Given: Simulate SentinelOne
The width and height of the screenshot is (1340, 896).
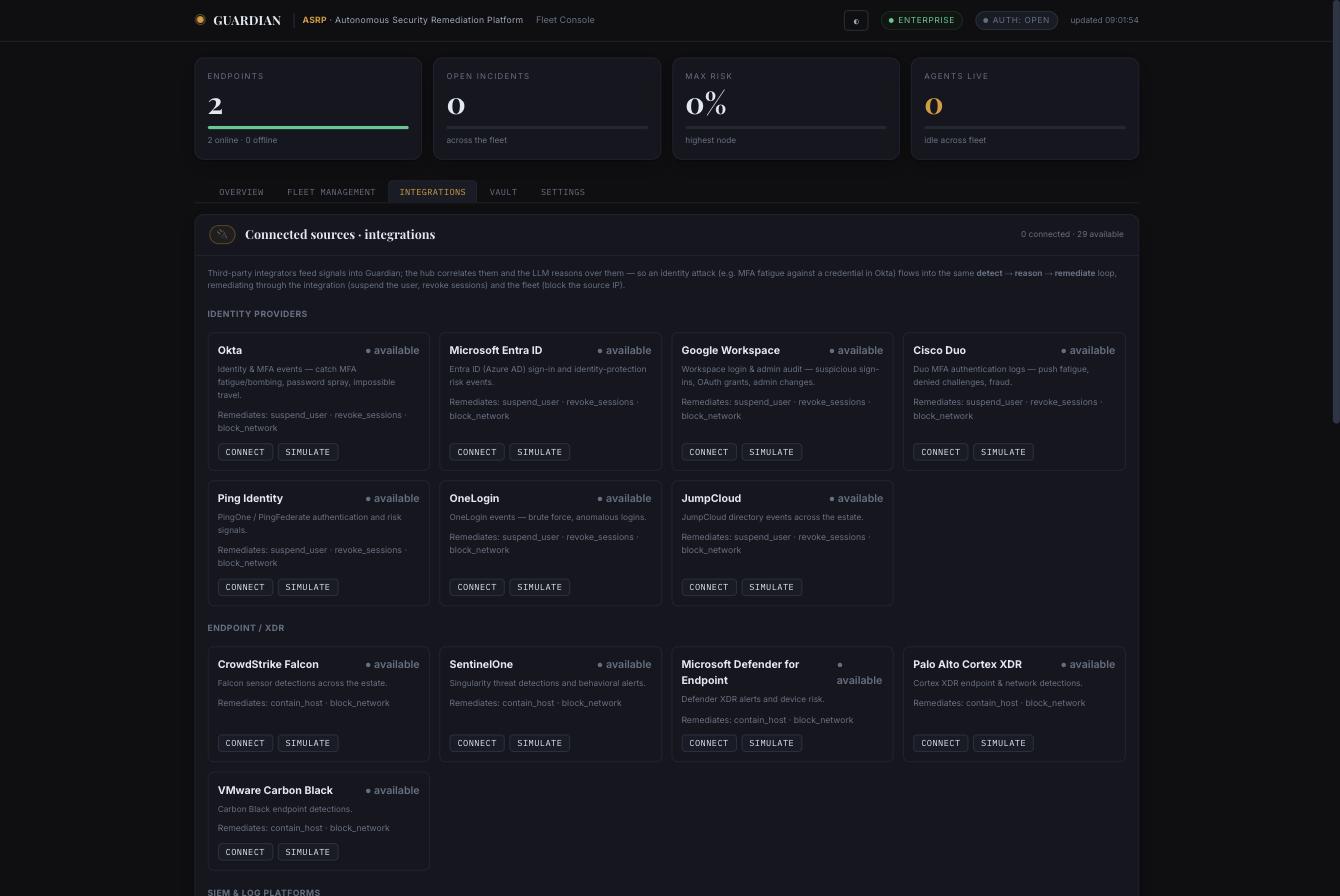Looking at the screenshot, I should [x=540, y=743].
